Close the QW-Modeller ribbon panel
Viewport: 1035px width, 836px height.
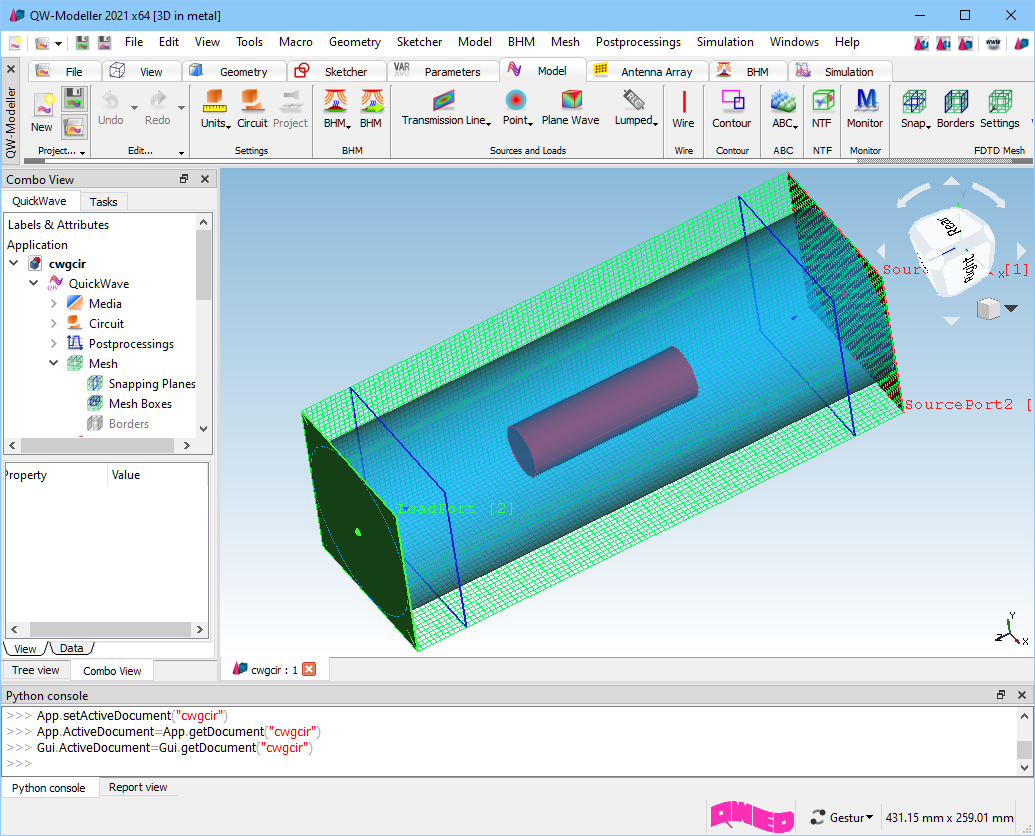(11, 69)
